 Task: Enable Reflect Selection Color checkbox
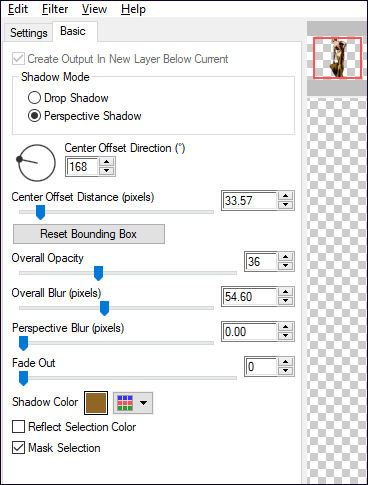pos(18,427)
